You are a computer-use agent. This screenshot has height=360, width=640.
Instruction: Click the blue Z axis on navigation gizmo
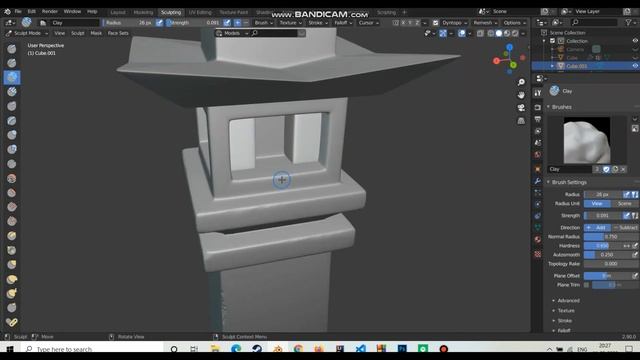(509, 48)
